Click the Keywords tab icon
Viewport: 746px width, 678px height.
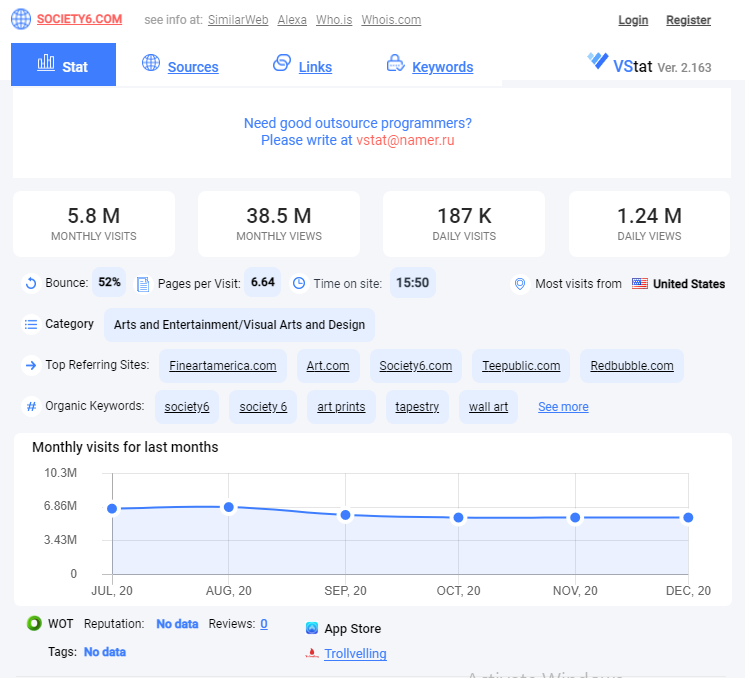coord(395,63)
